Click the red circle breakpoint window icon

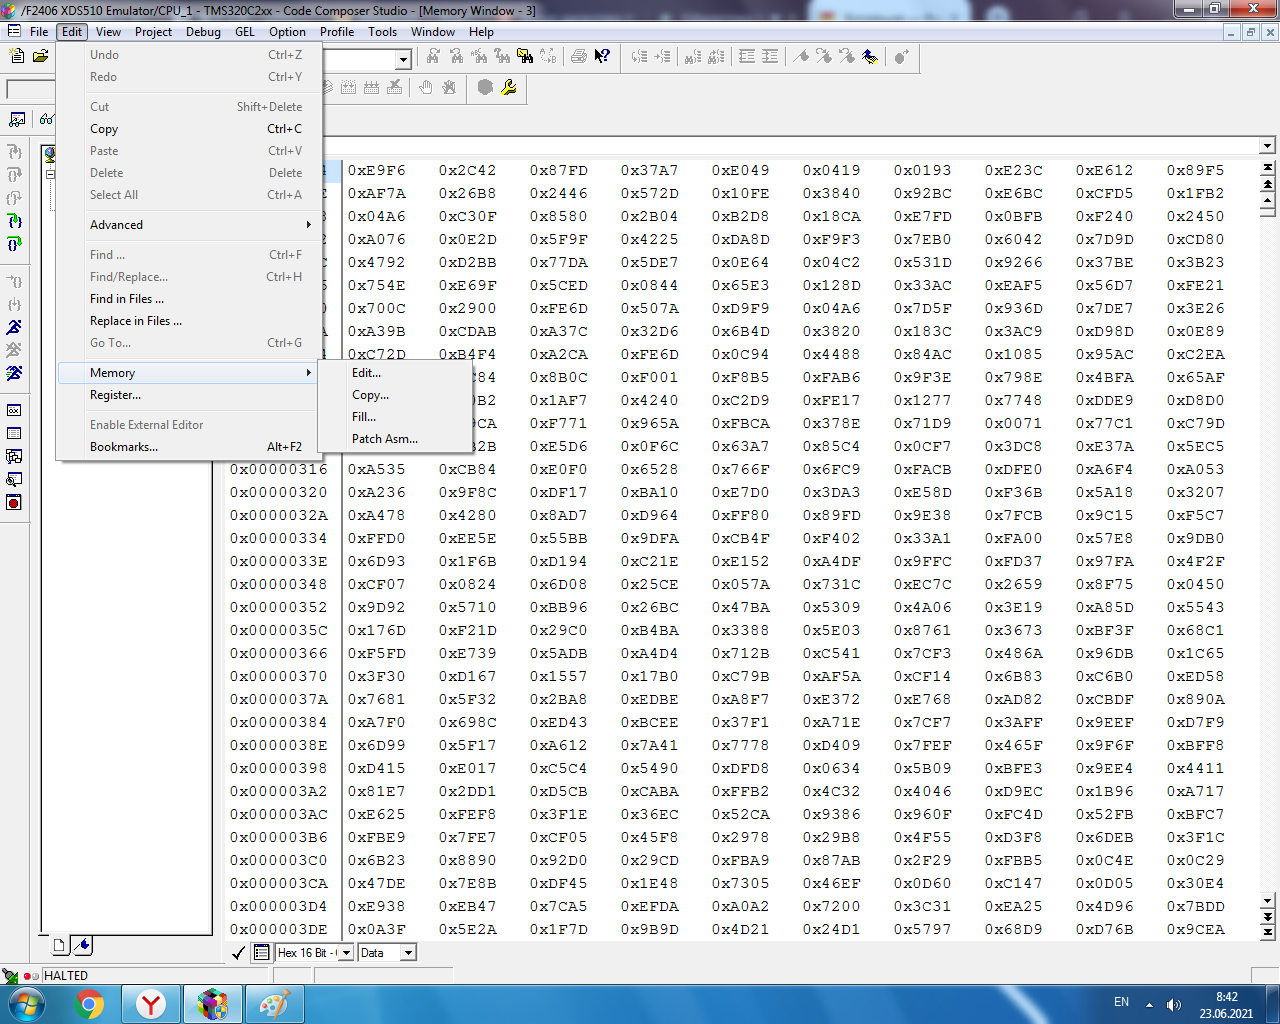click(x=14, y=502)
